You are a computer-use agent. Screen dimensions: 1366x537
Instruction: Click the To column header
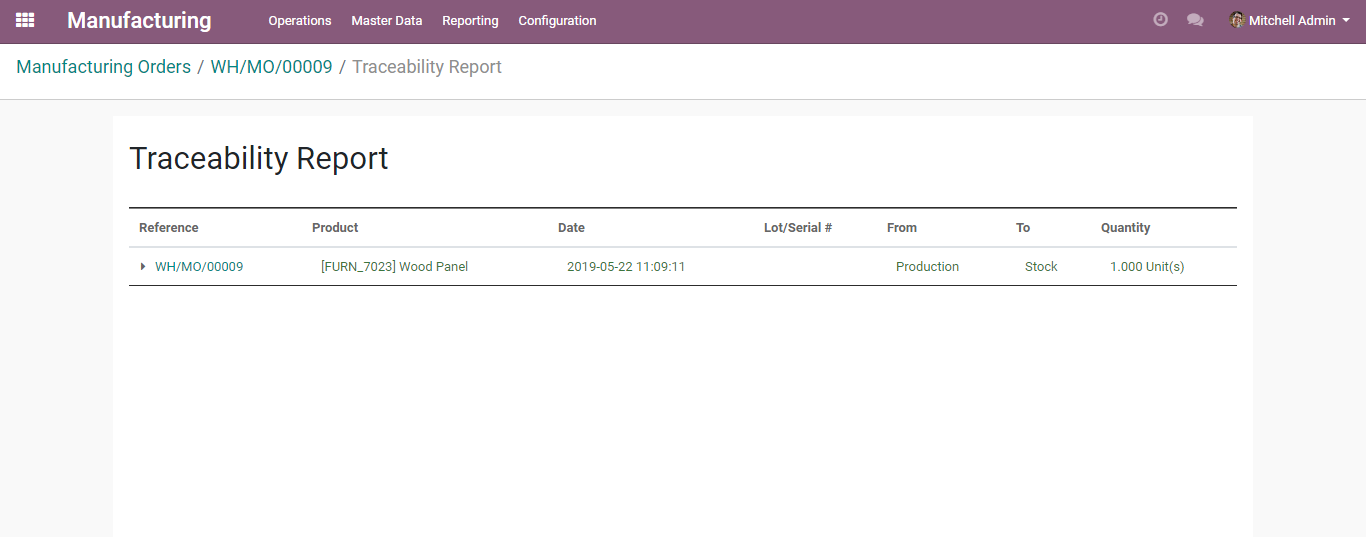1023,228
